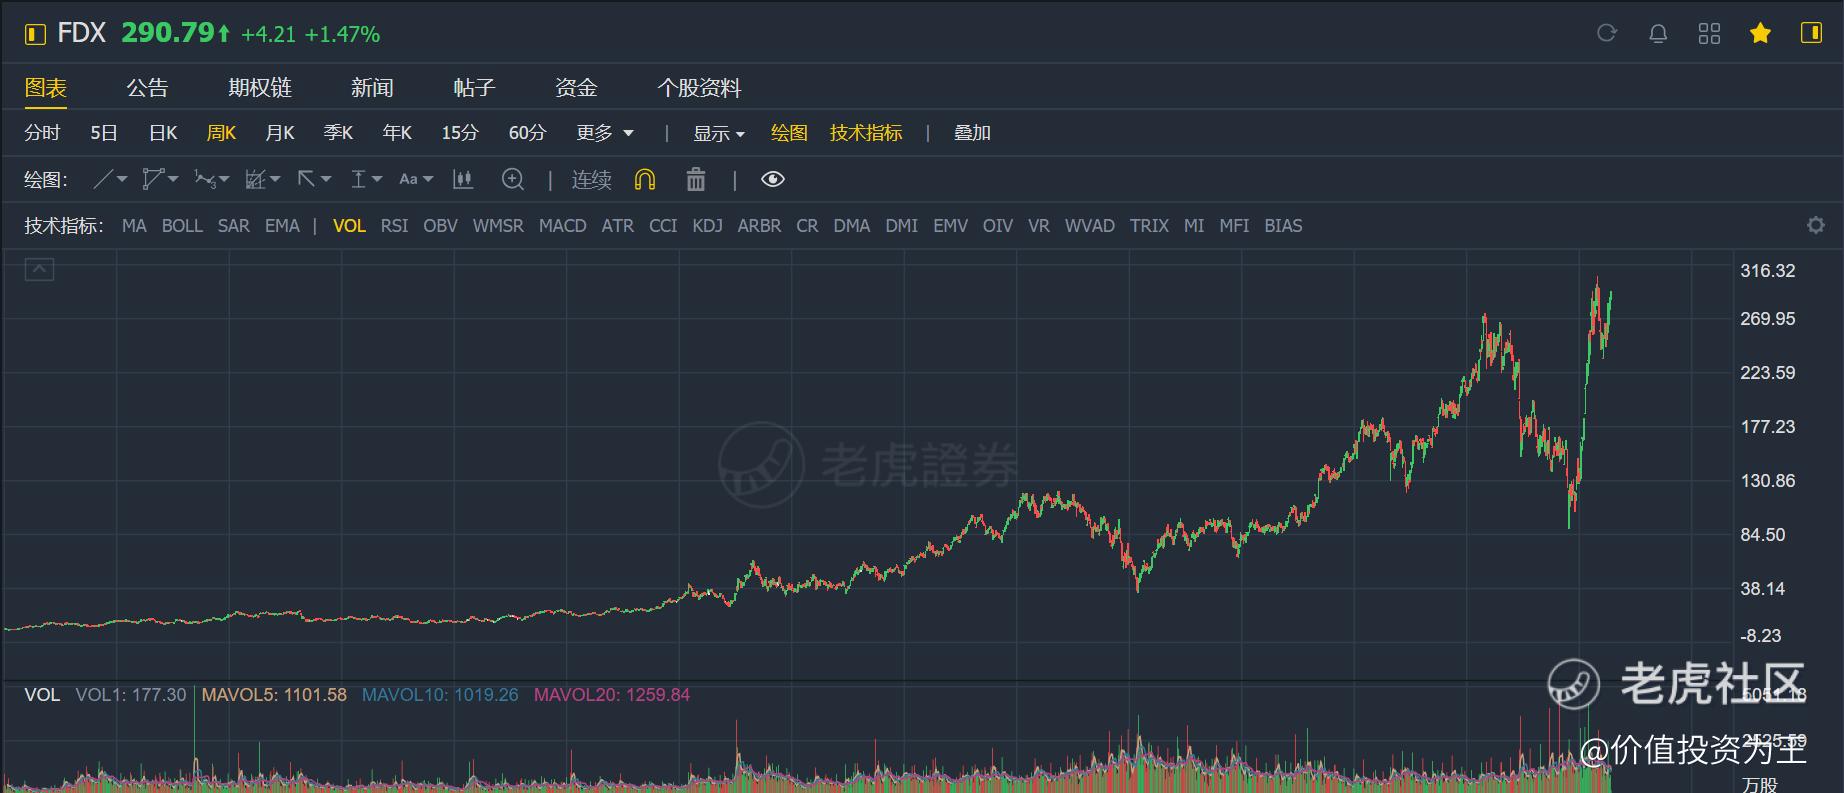Toggle the 绘图 drawing toolbar
This screenshot has width=1844, height=793.
[x=789, y=133]
